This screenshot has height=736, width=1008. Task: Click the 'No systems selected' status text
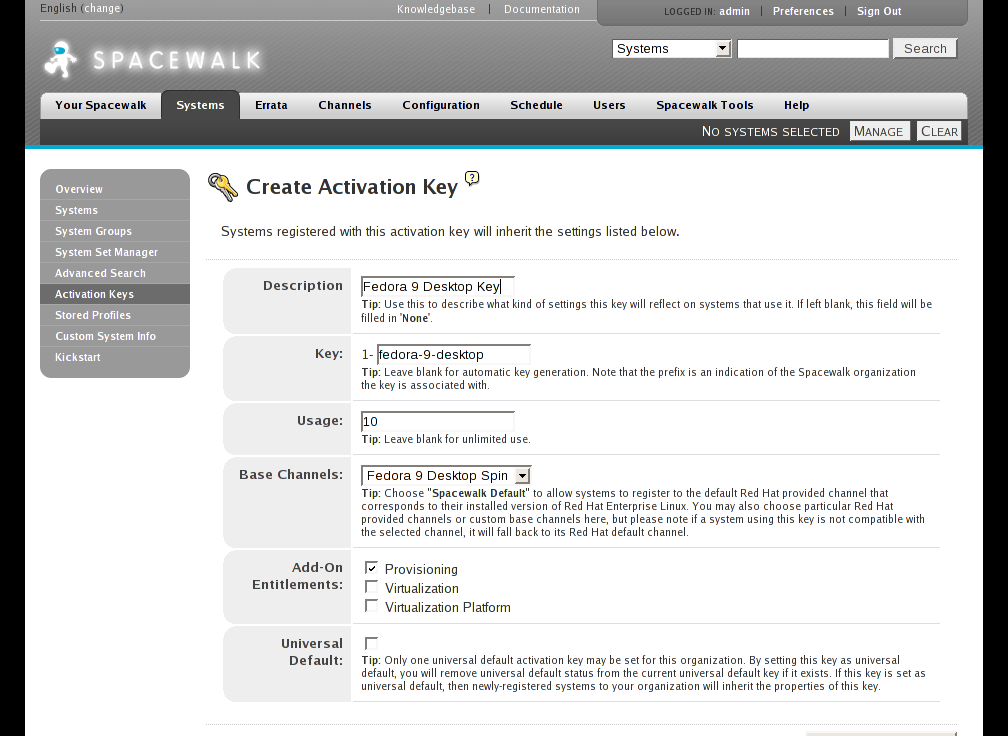pos(770,132)
